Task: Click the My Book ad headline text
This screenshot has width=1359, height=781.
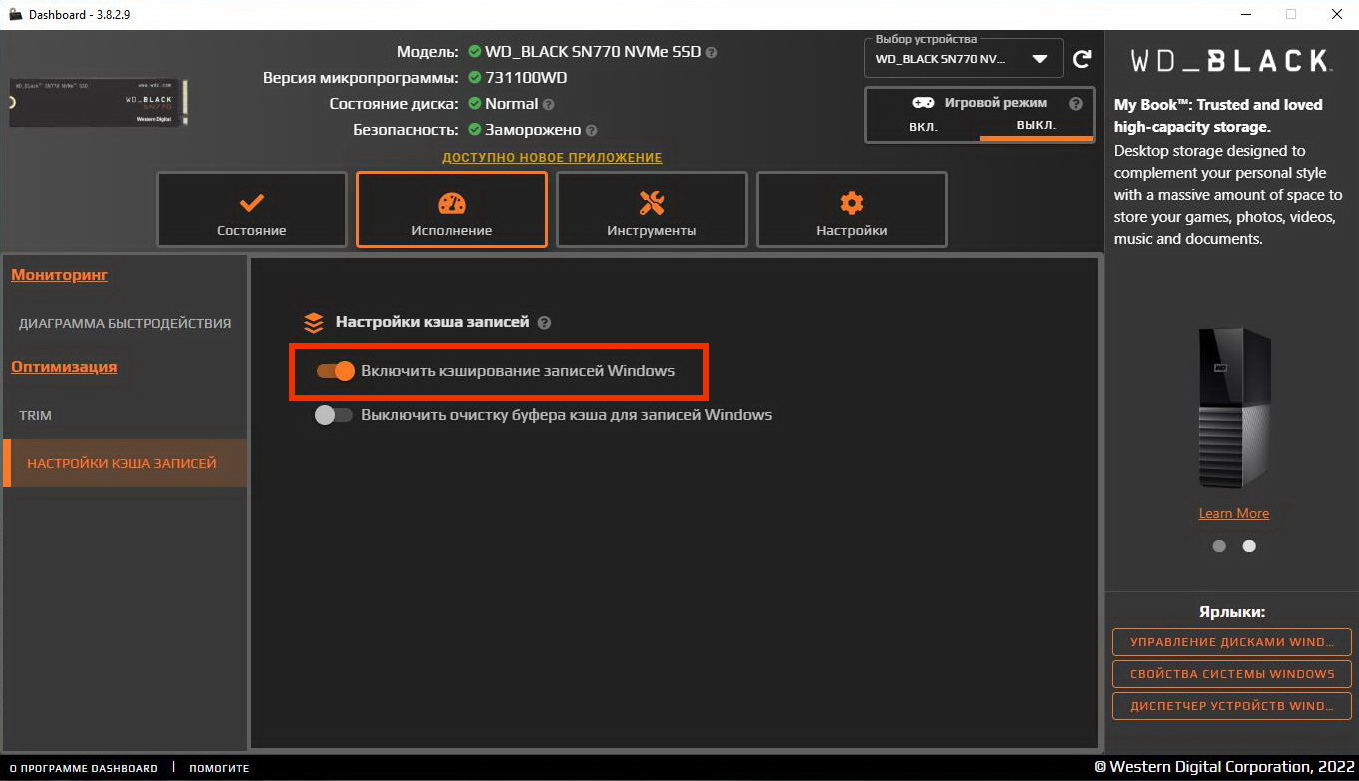Action: tap(1218, 116)
